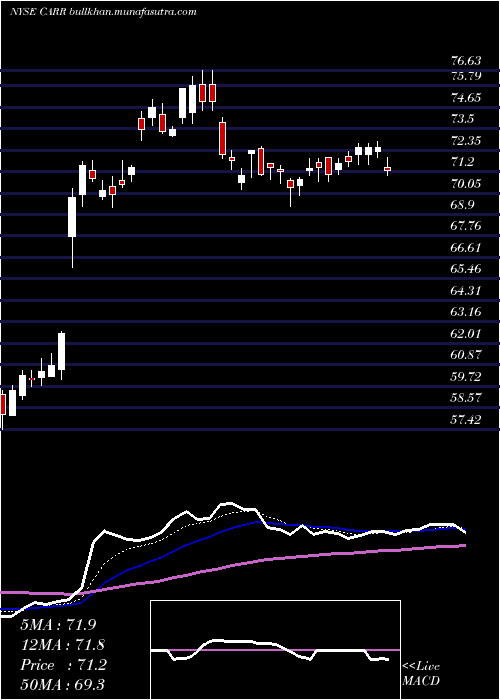The width and height of the screenshot is (500, 700).
Task: Click the last red candlestick on the chart
Action: (388, 169)
